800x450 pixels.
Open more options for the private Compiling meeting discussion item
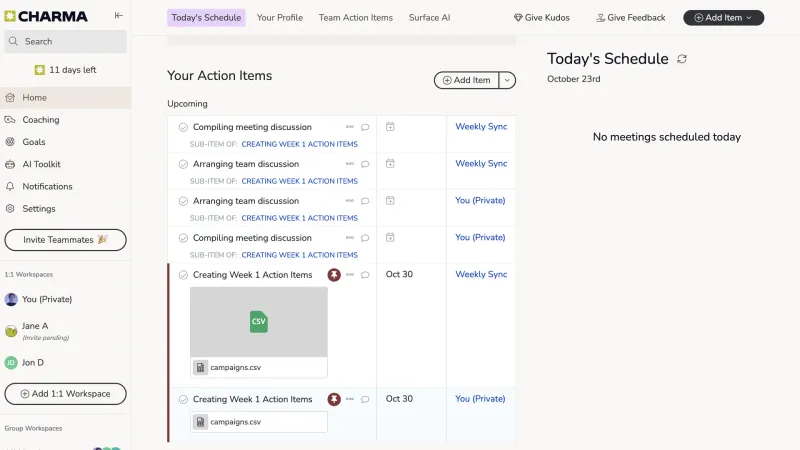pos(349,238)
